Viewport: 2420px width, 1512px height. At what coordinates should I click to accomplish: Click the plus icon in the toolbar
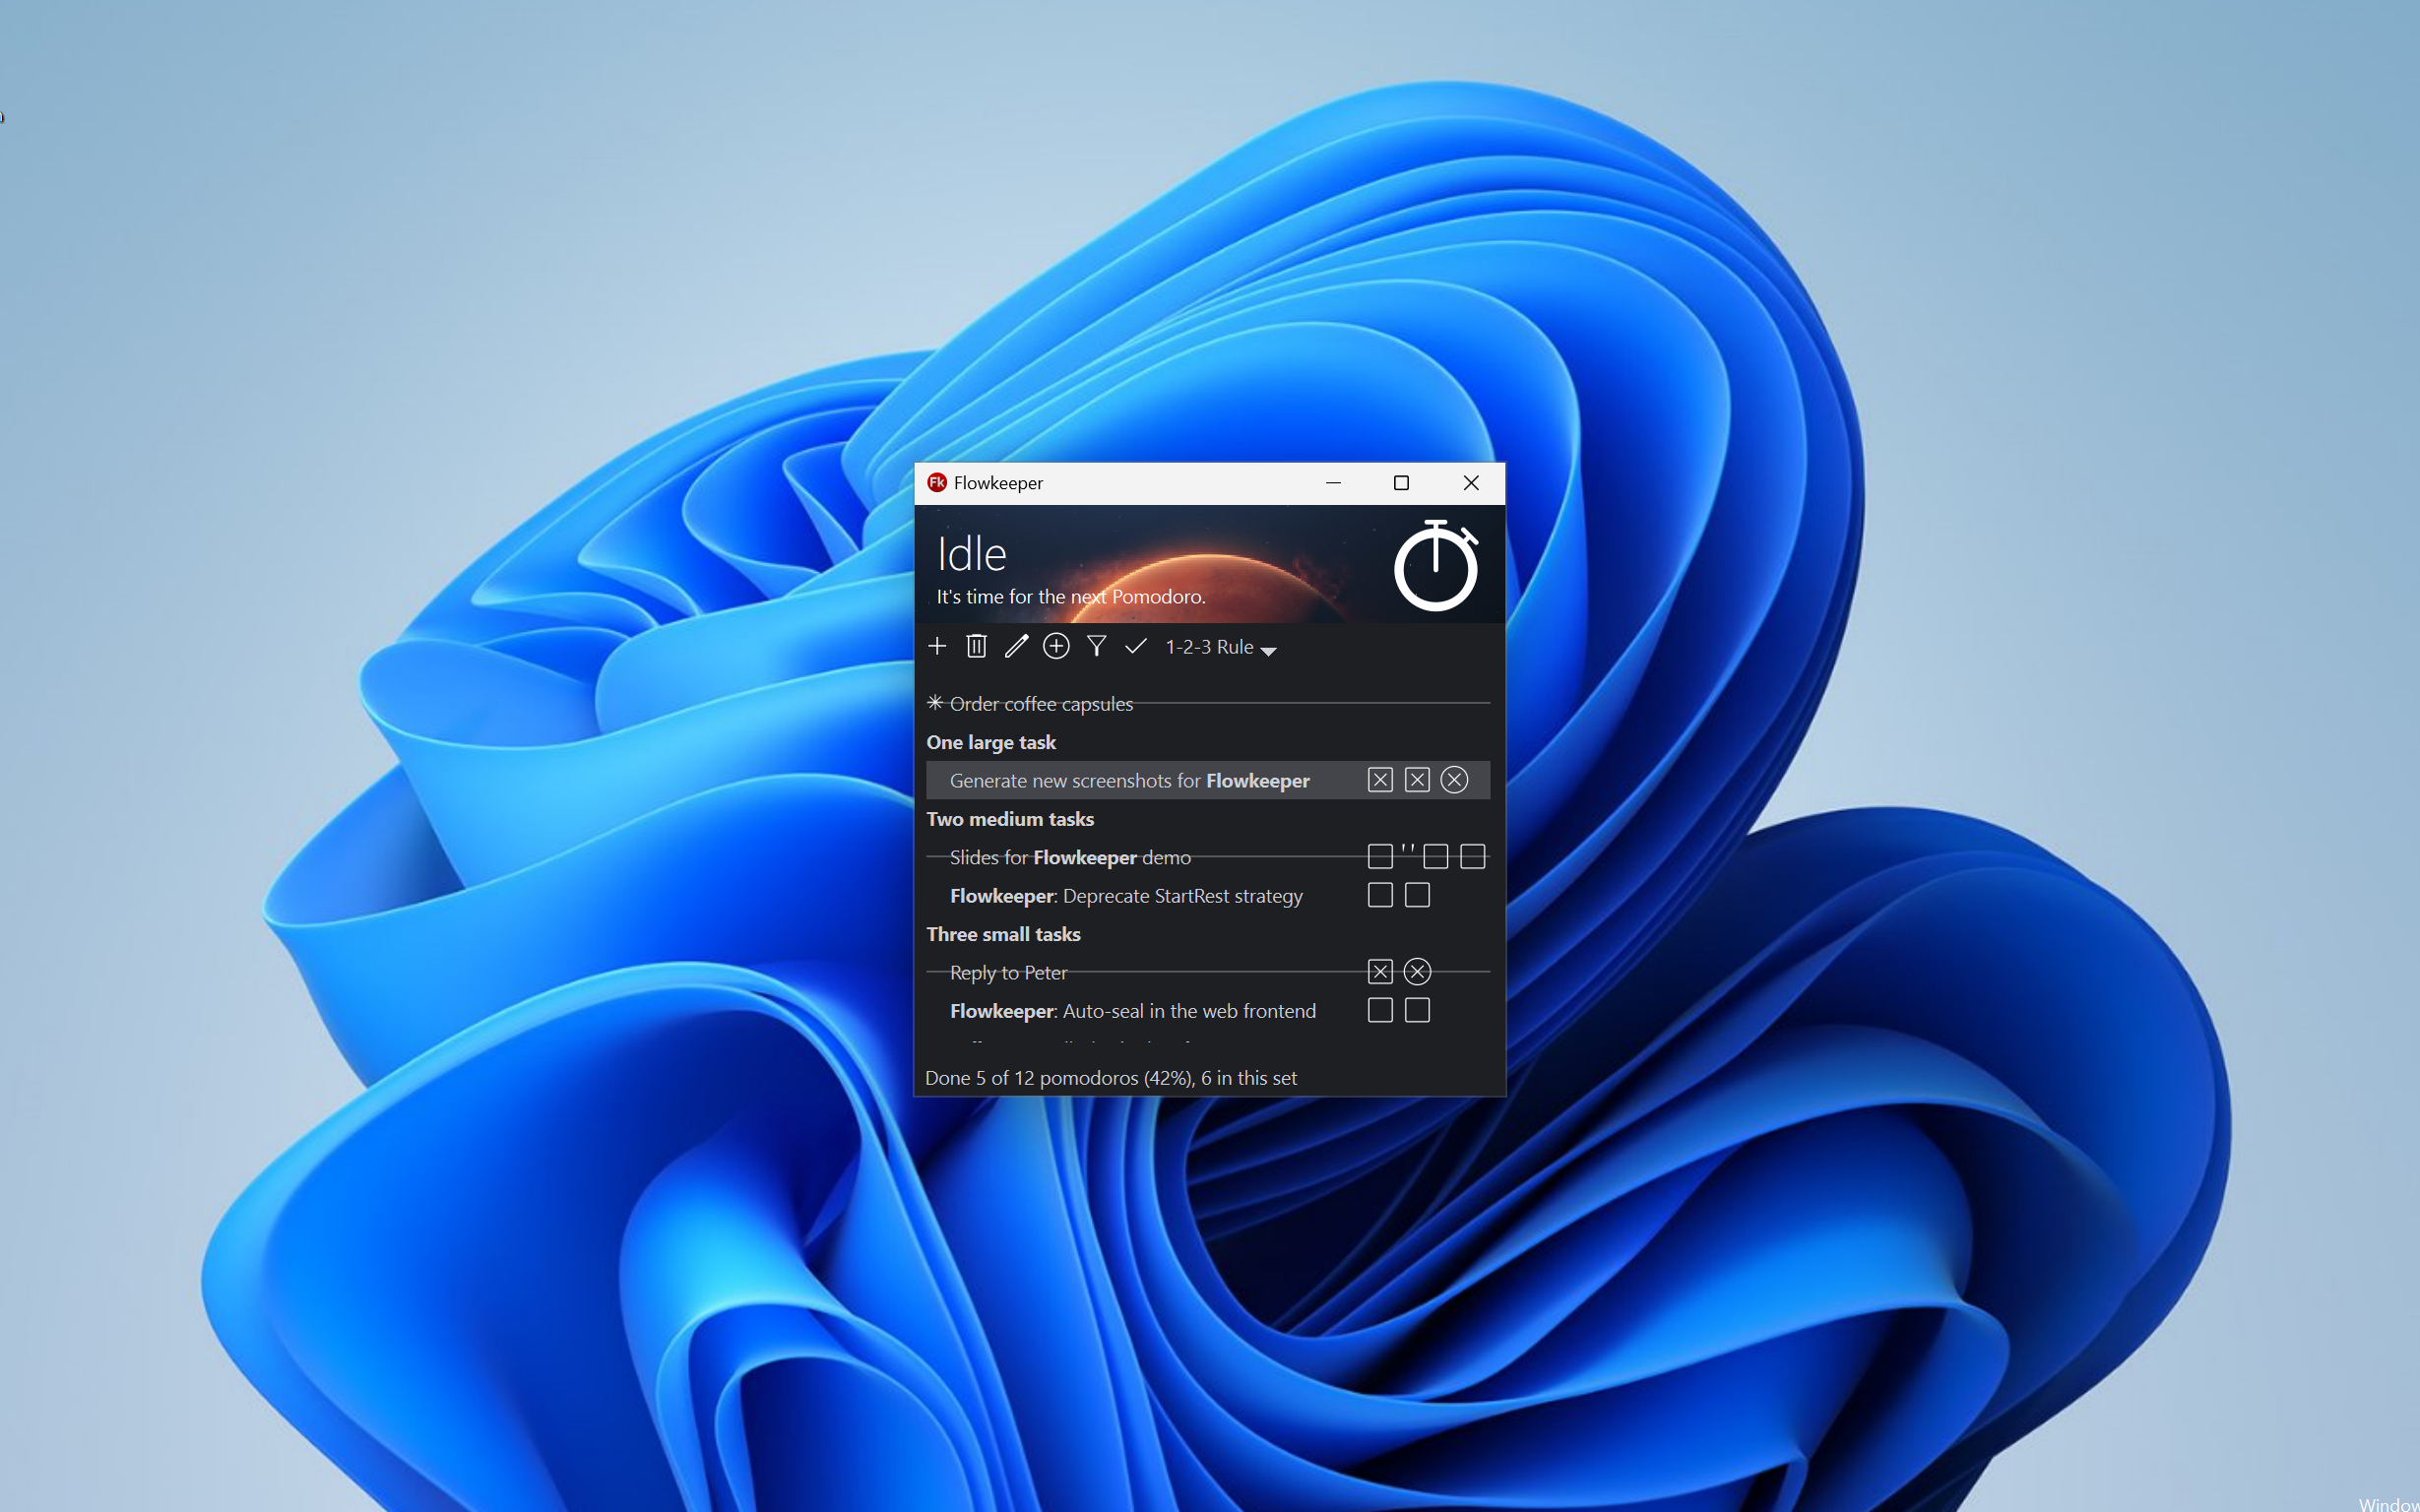pyautogui.click(x=937, y=646)
